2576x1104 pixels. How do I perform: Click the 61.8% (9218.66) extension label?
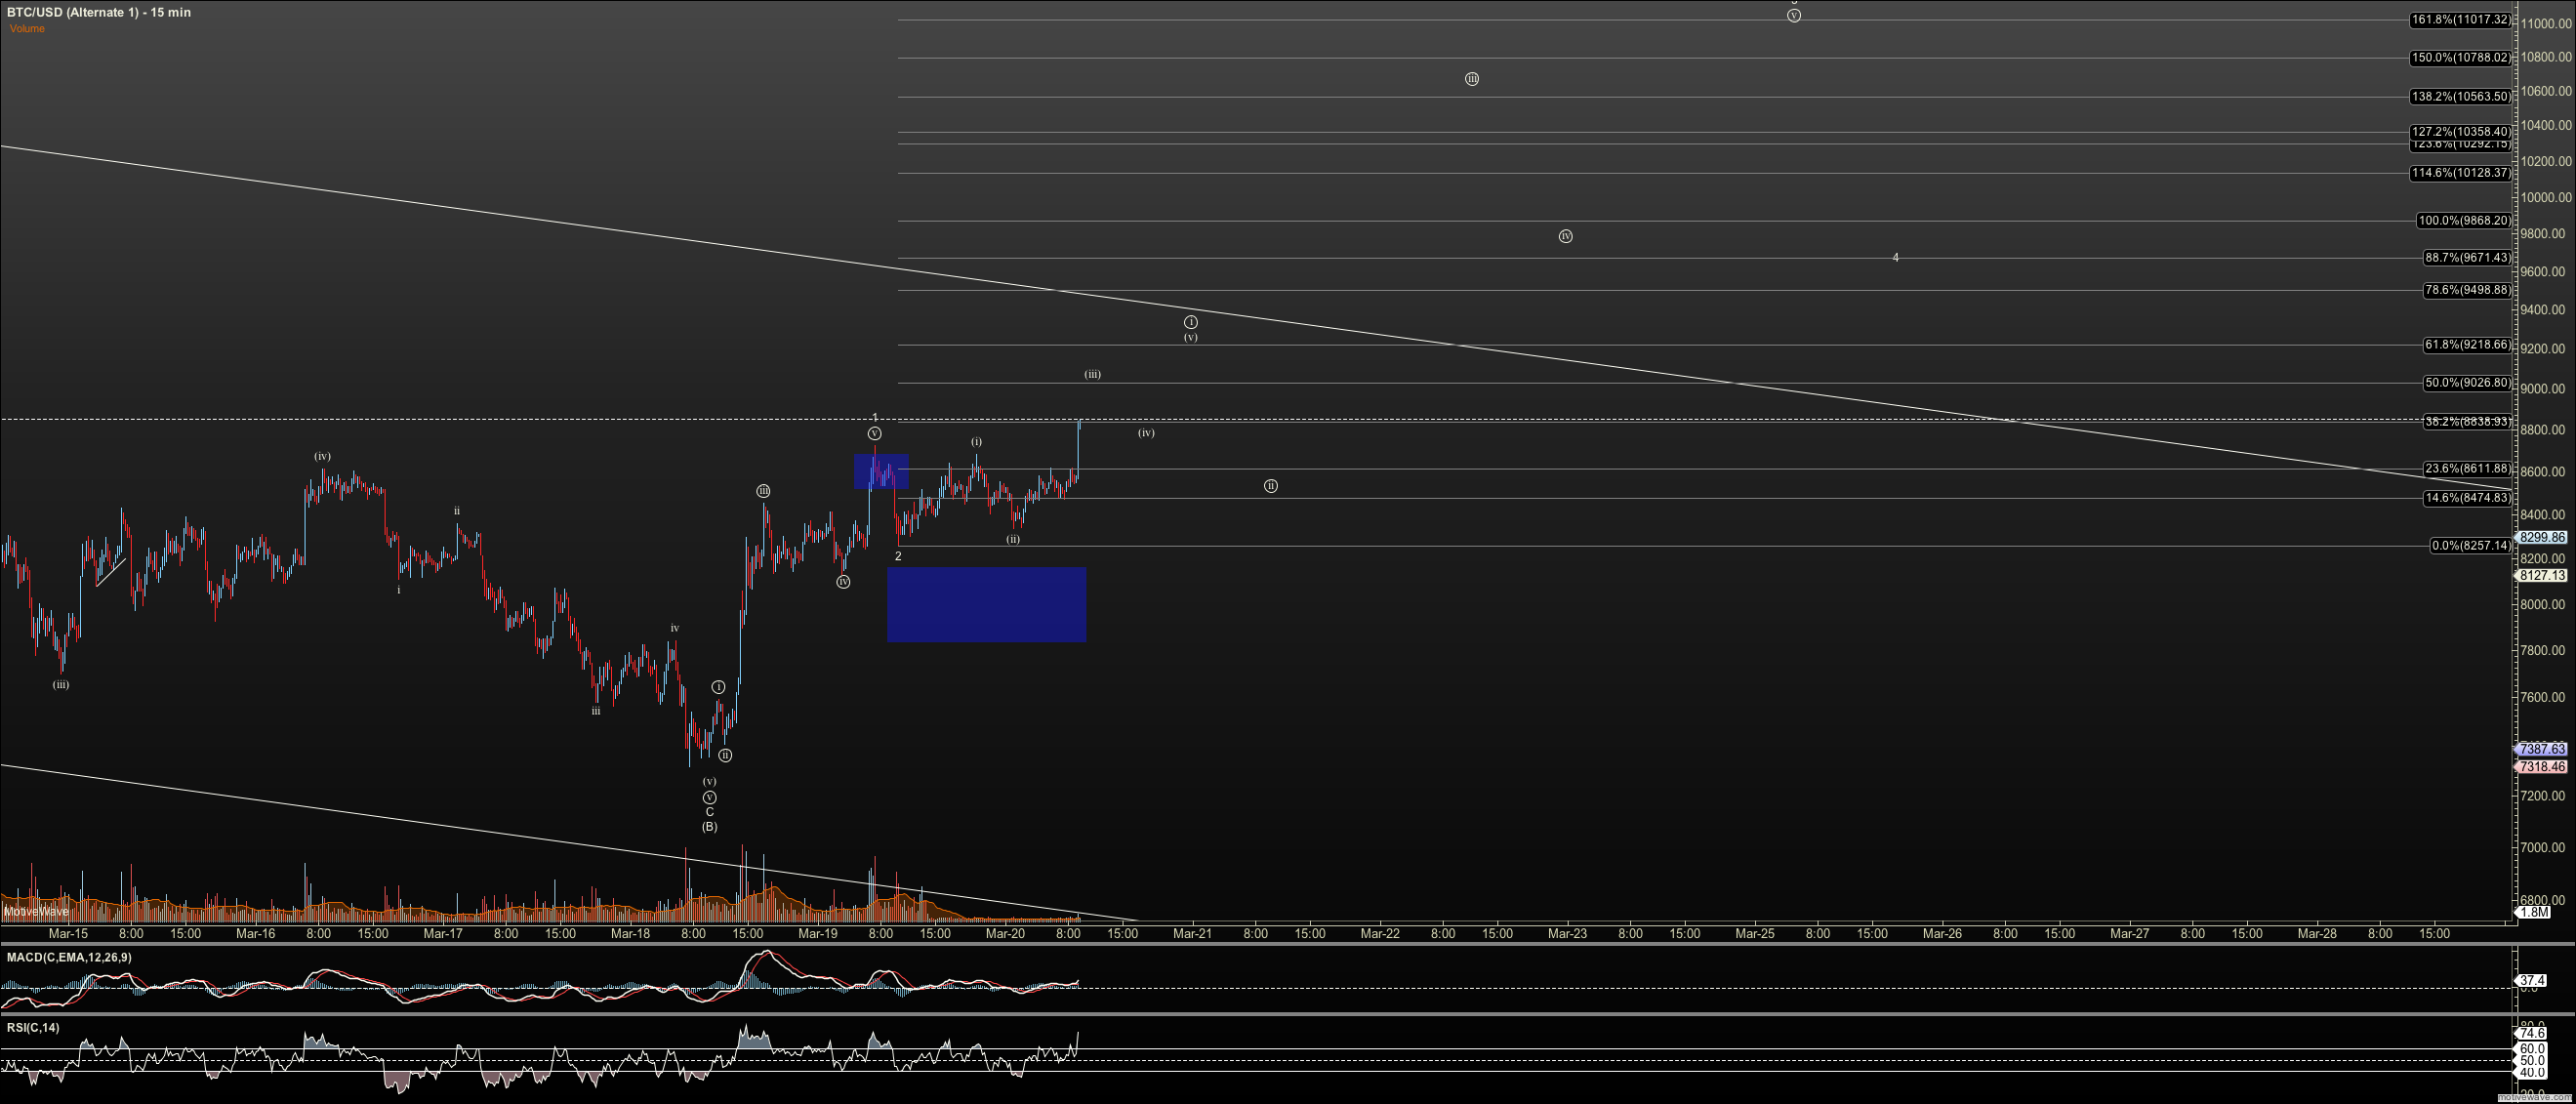pos(2466,345)
